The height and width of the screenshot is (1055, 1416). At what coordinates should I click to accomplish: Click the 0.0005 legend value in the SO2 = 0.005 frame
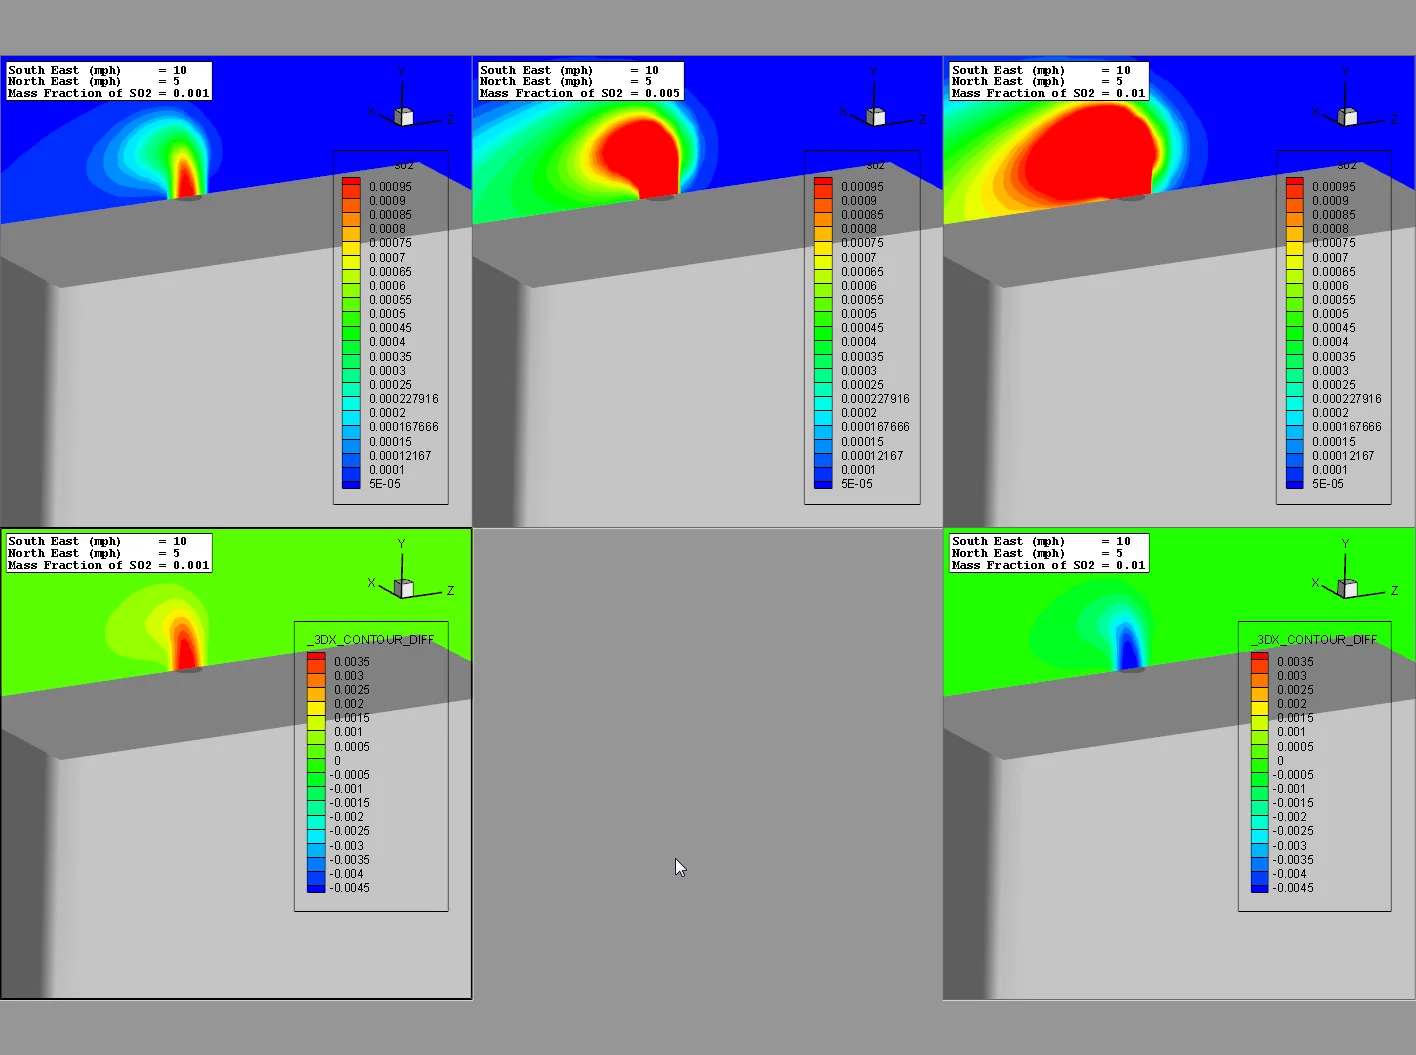tap(859, 314)
